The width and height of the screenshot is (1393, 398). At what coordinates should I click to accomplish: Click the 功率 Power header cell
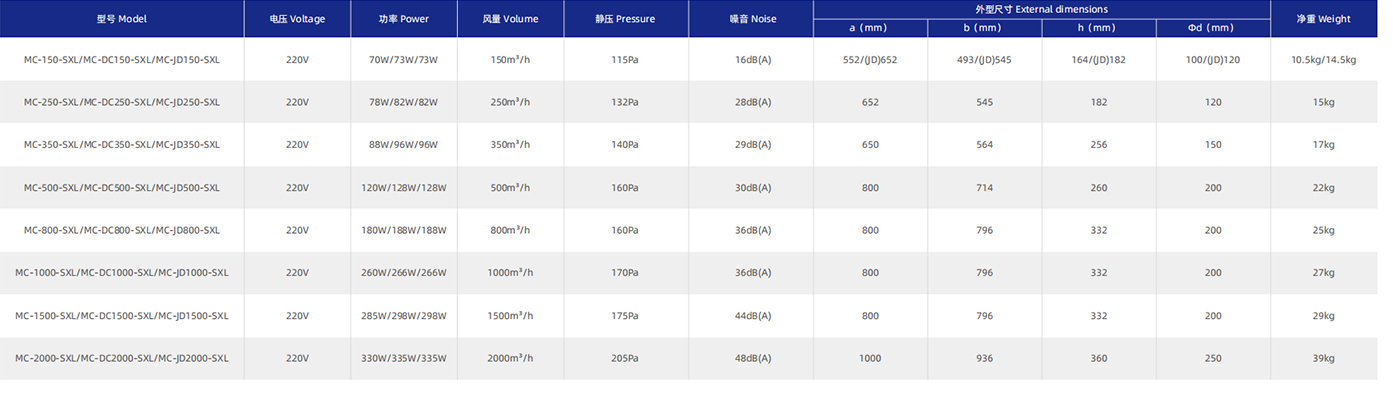[x=404, y=19]
